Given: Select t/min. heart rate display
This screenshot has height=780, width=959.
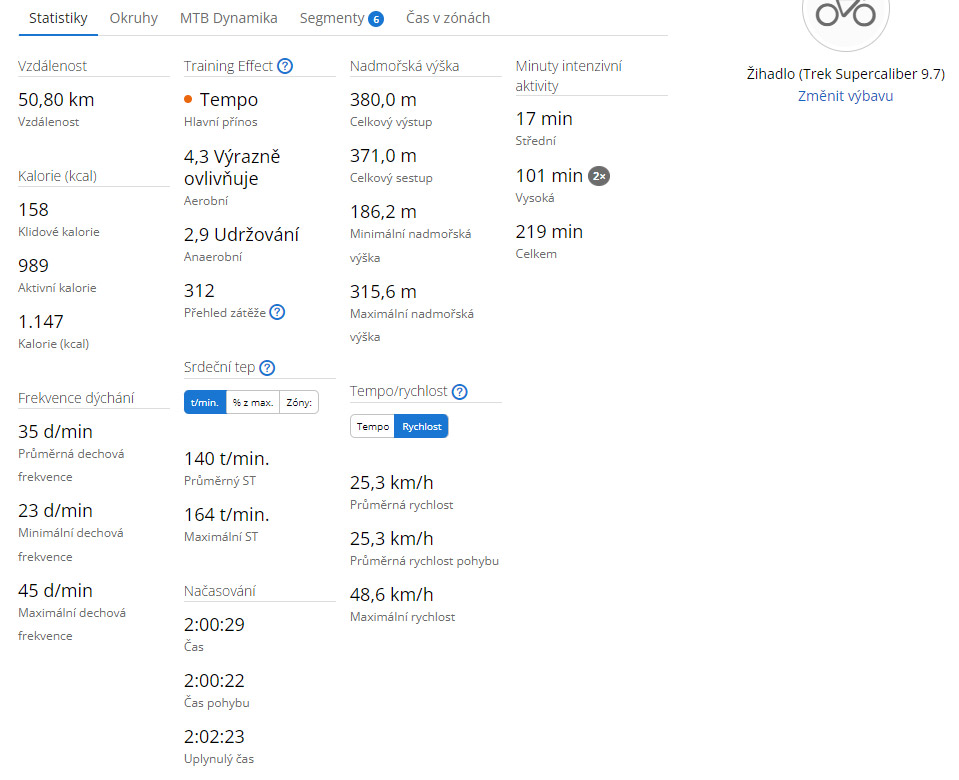Looking at the screenshot, I should point(205,403).
